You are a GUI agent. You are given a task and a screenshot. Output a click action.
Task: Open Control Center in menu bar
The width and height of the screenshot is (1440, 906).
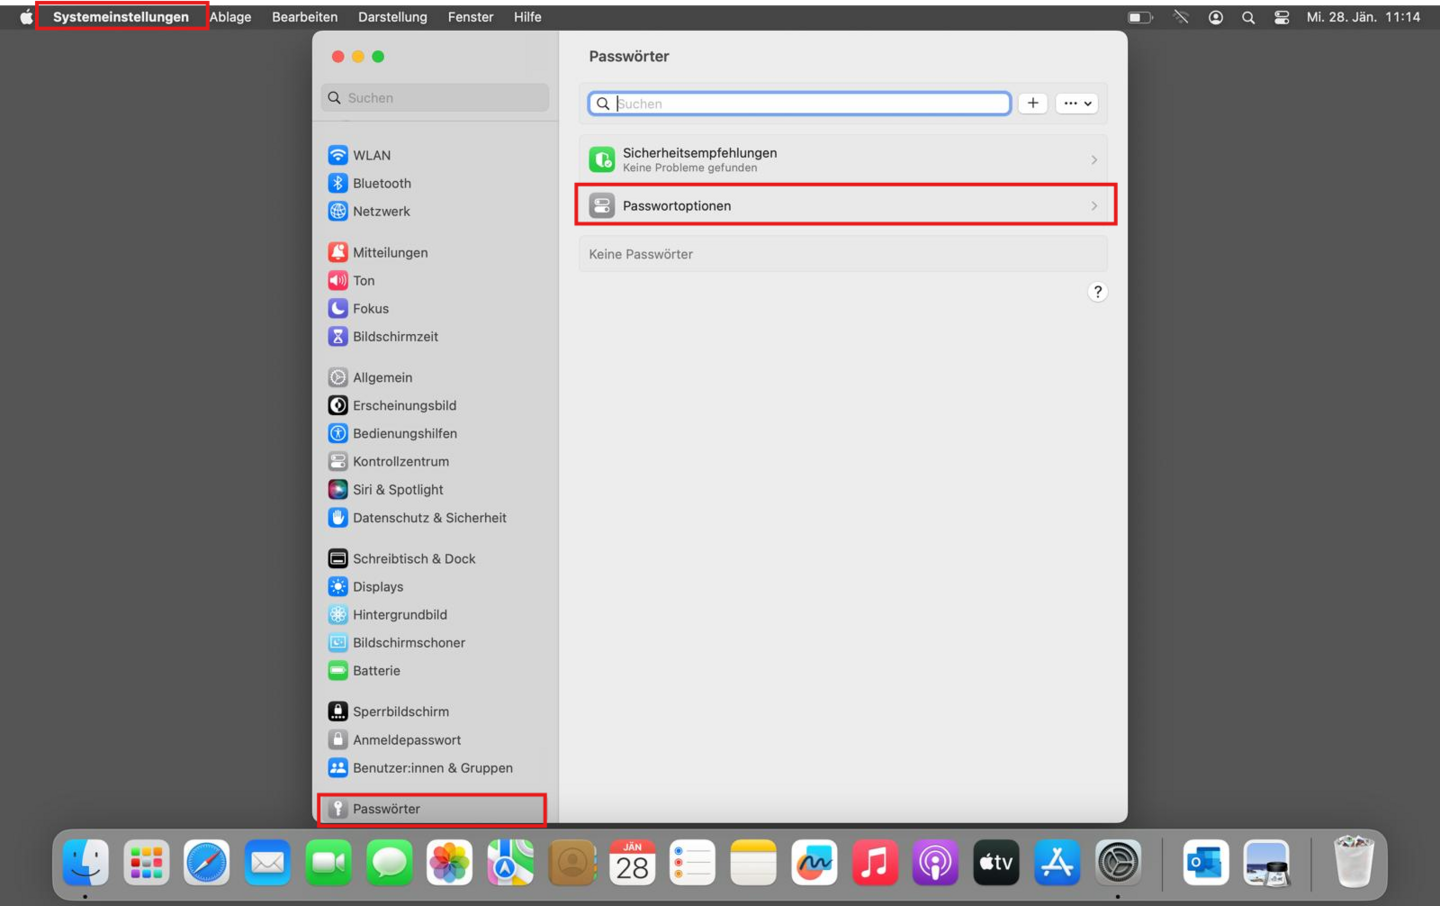[1281, 17]
